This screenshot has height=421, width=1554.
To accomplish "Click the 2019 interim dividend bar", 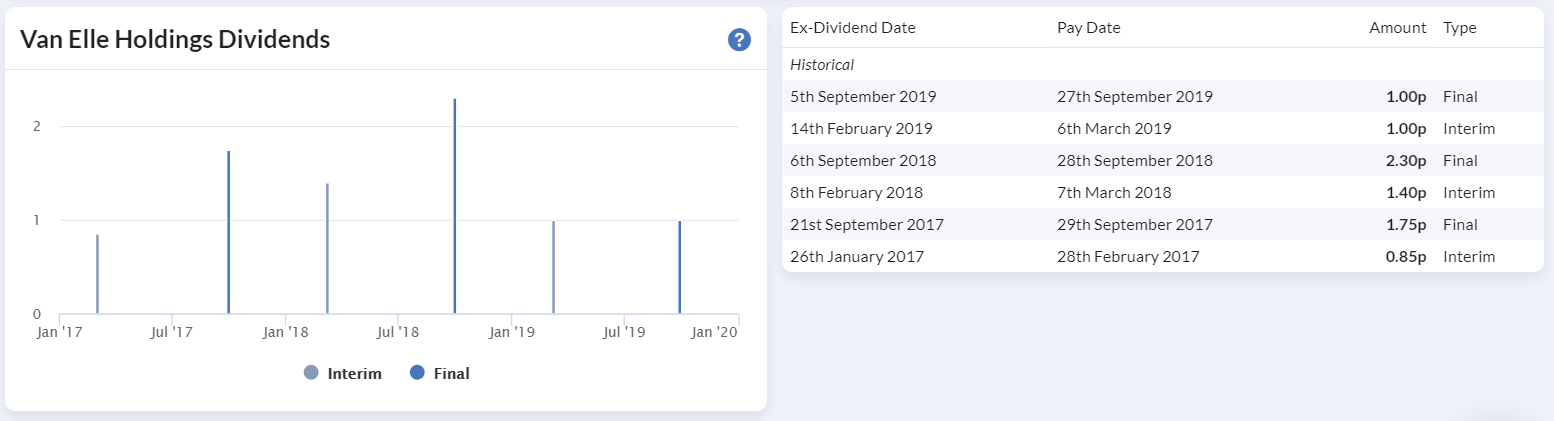I will [x=553, y=267].
